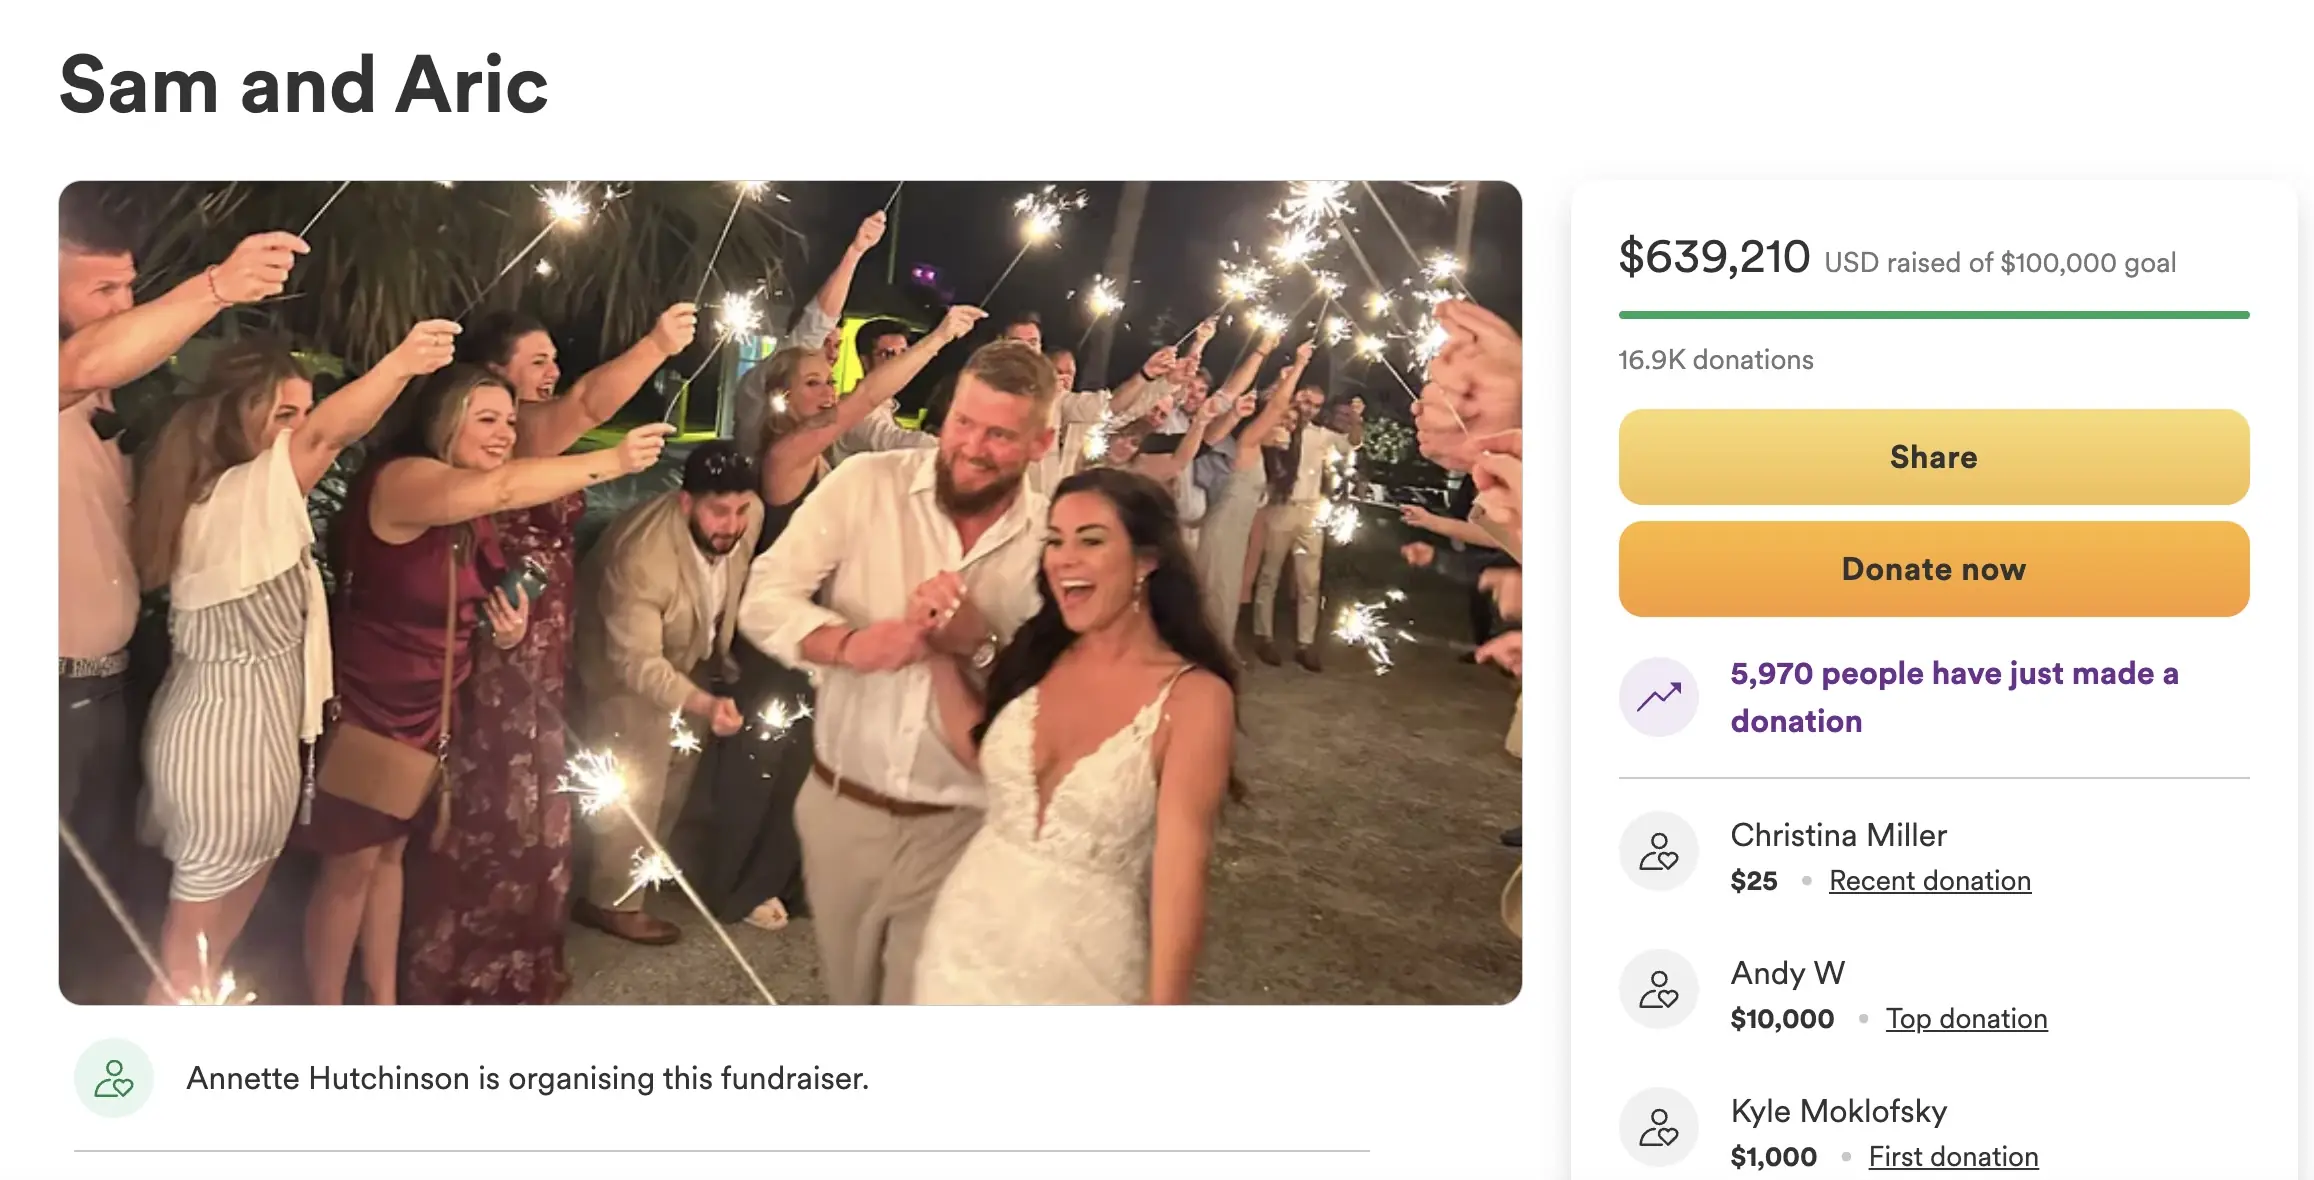Viewport: 2314px width, 1180px height.
Task: Click Kyle Moklofsky's donor avatar icon
Action: click(x=1658, y=1127)
